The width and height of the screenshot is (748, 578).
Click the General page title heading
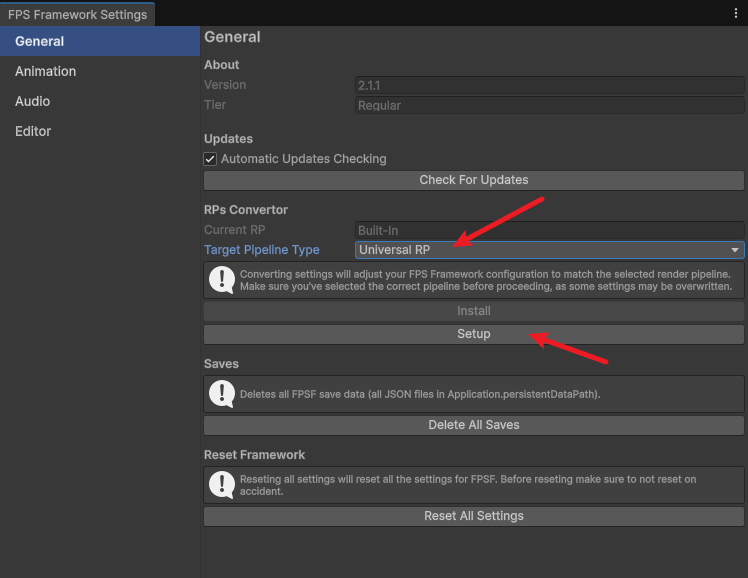232,37
